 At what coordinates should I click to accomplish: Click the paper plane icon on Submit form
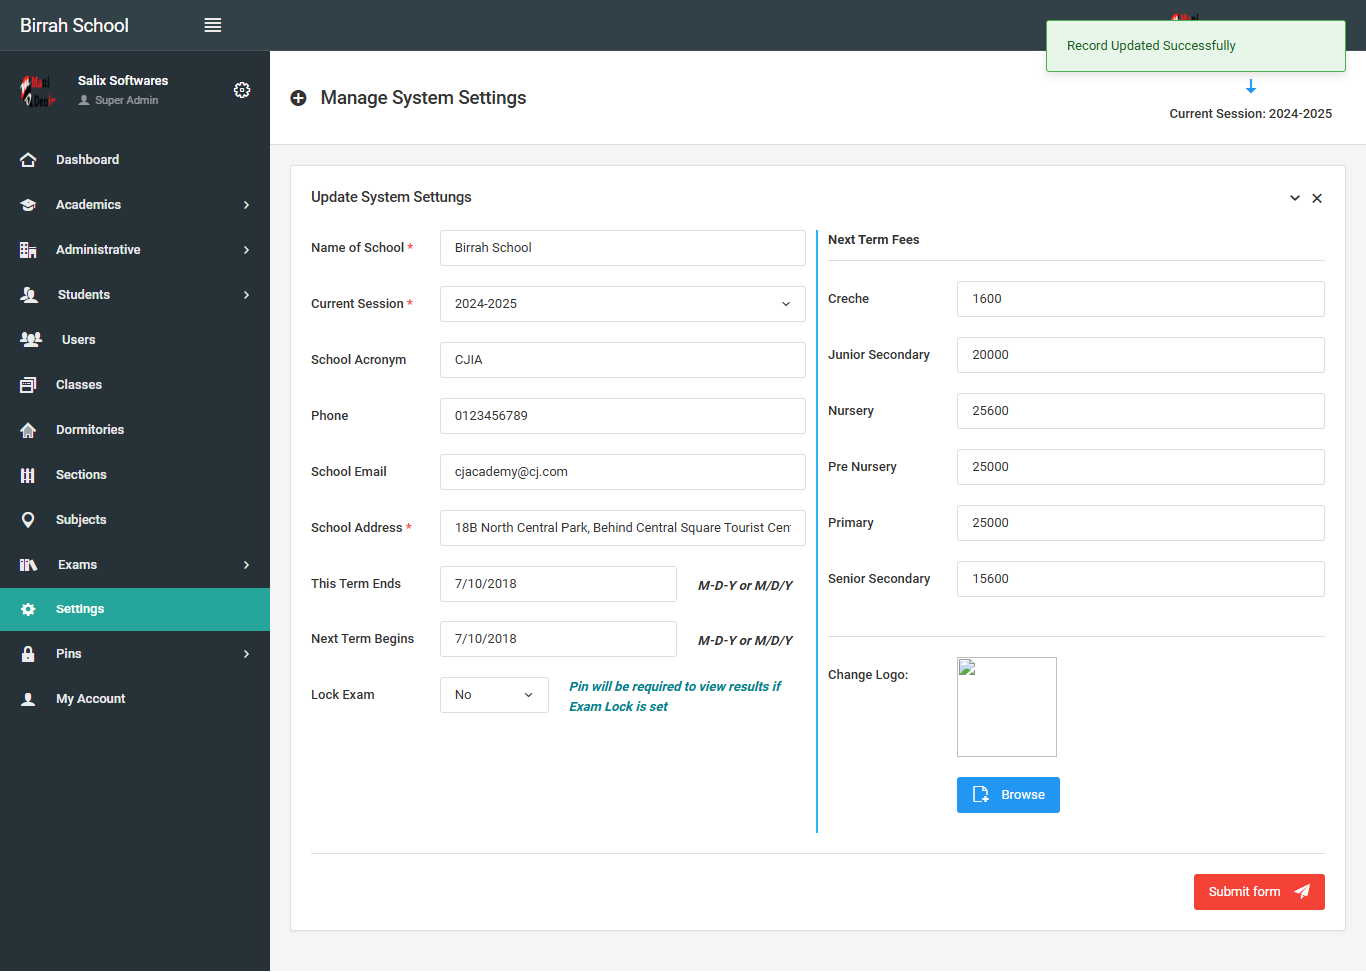pyautogui.click(x=1302, y=892)
